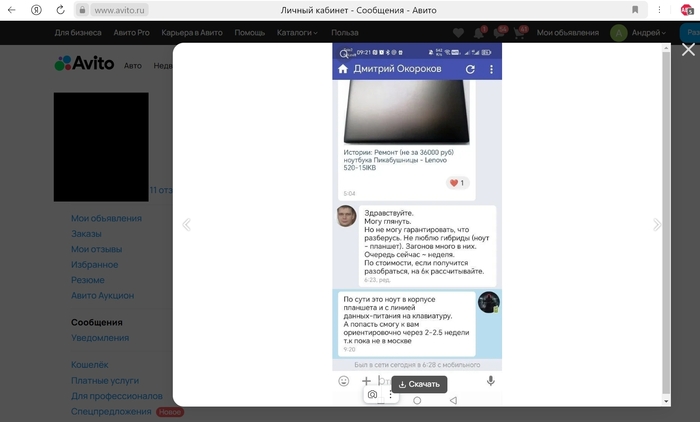This screenshot has width=700, height=422.
Task: Click the scrollbar down arrow in viewer
Action: click(666, 401)
